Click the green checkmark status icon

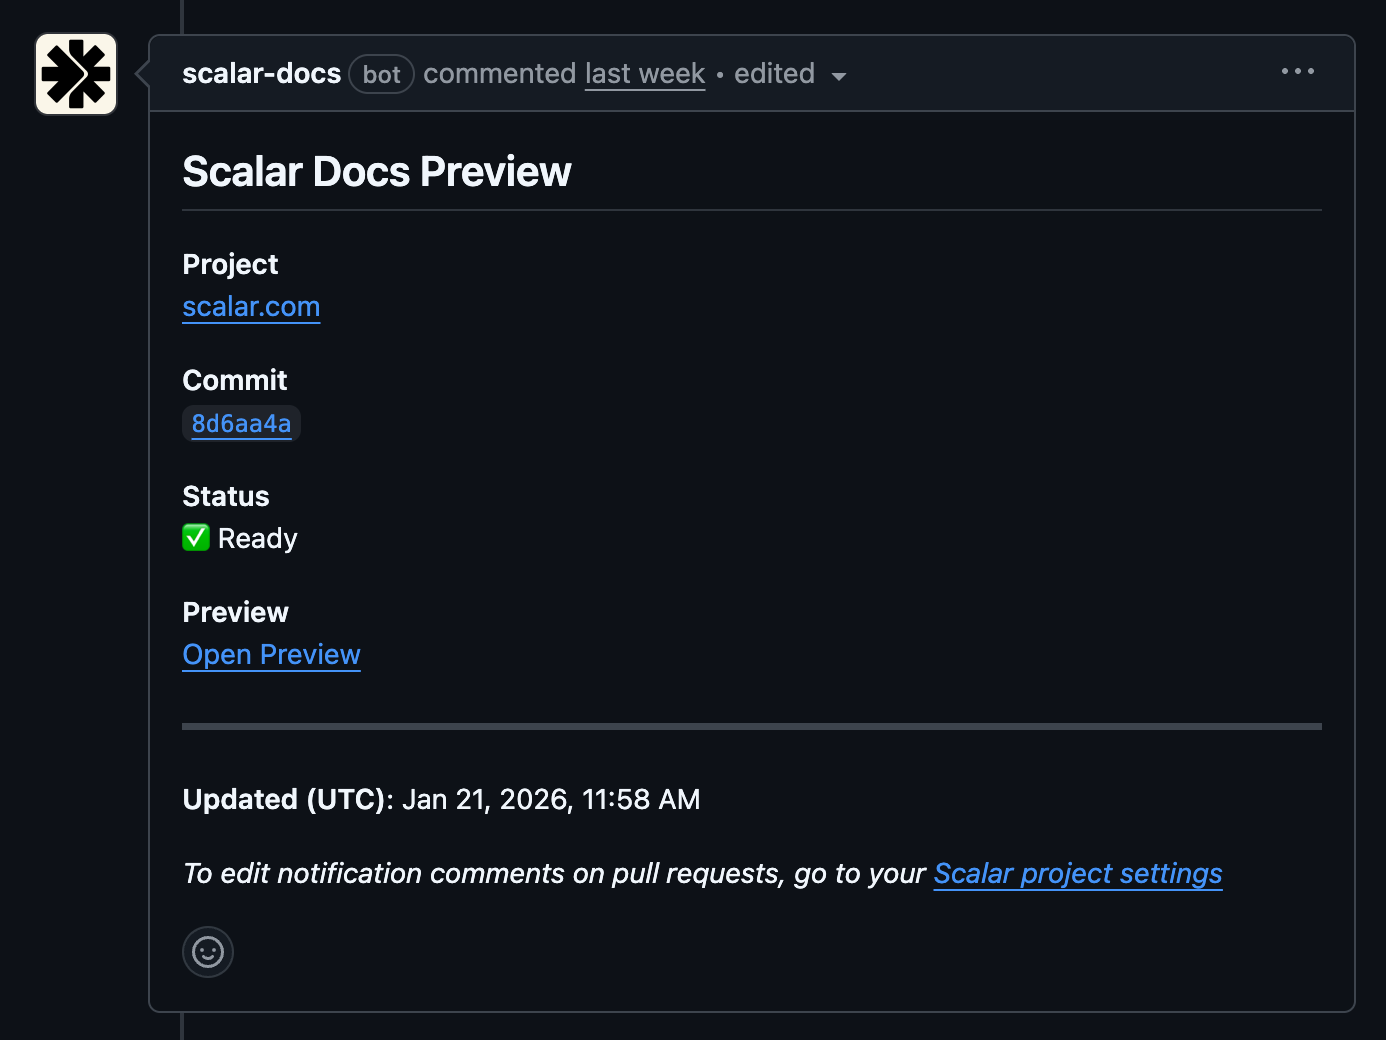pyautogui.click(x=196, y=538)
